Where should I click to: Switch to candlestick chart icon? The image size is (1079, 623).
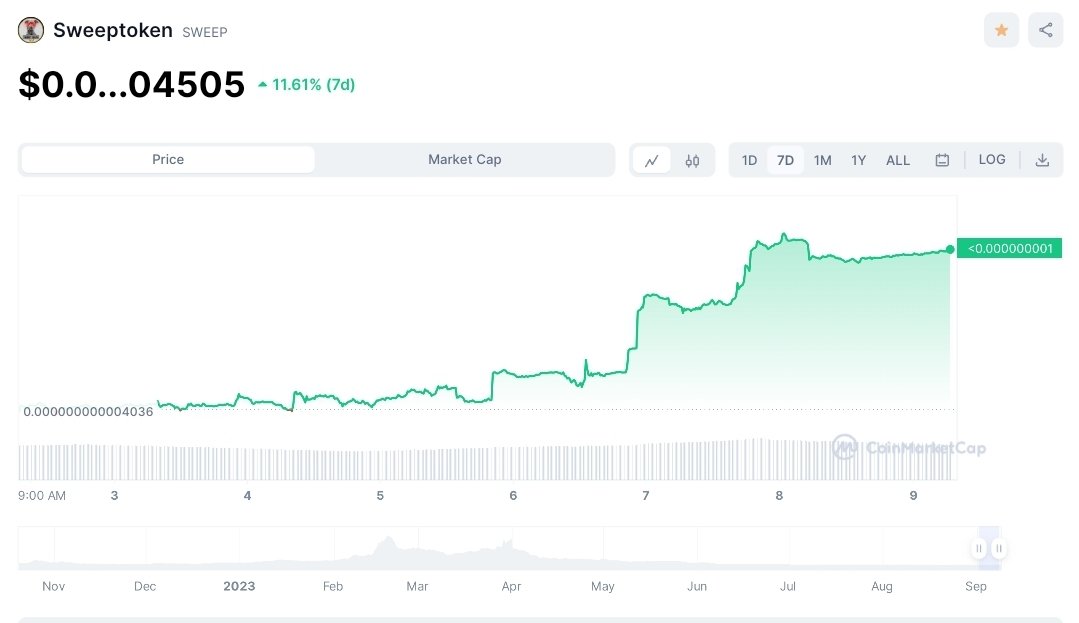click(692, 160)
